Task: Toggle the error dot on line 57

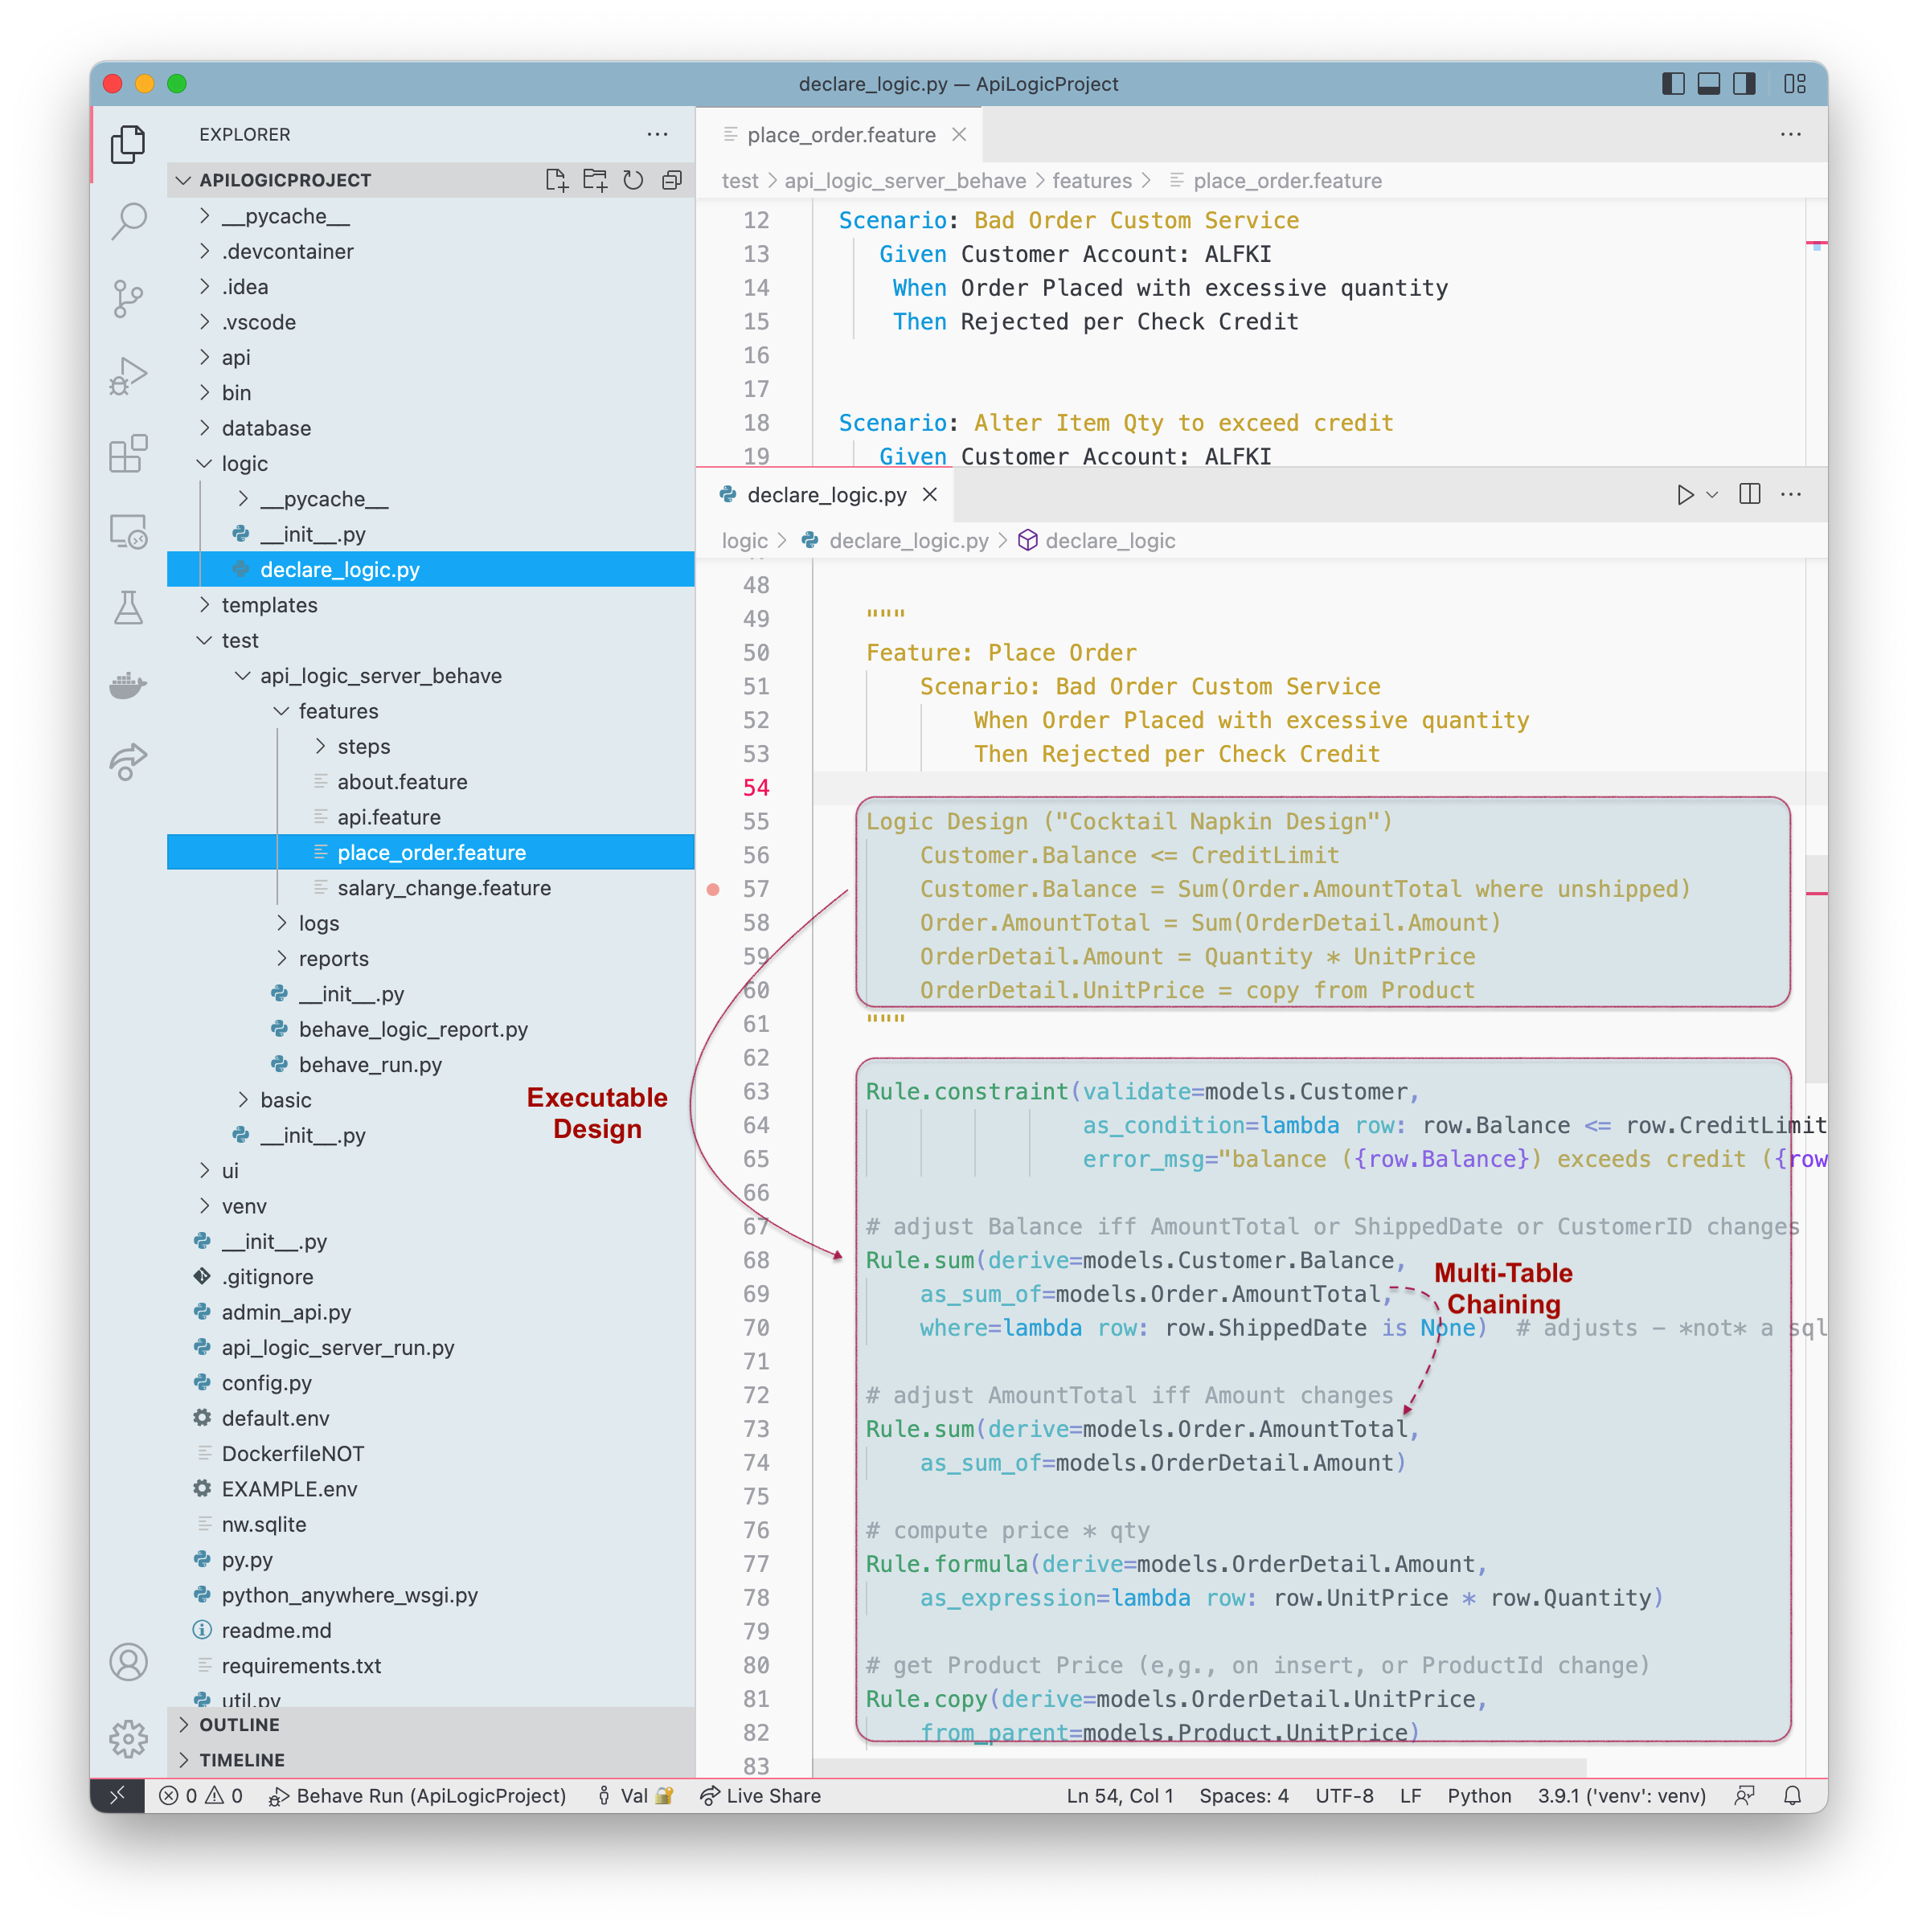Action: tap(722, 889)
